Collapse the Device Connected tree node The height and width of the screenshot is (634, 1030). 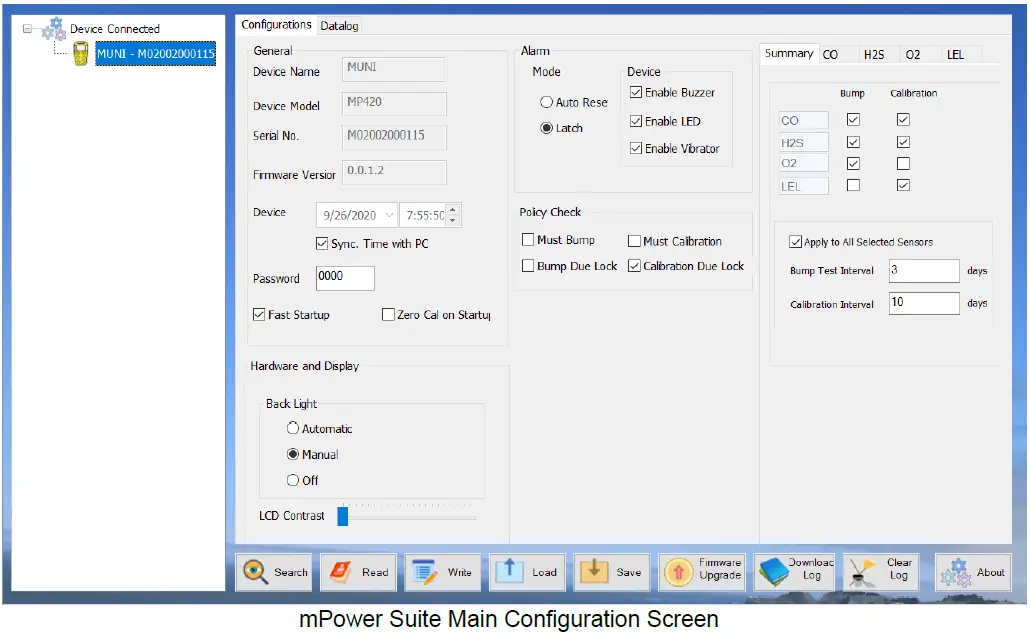tap(27, 28)
